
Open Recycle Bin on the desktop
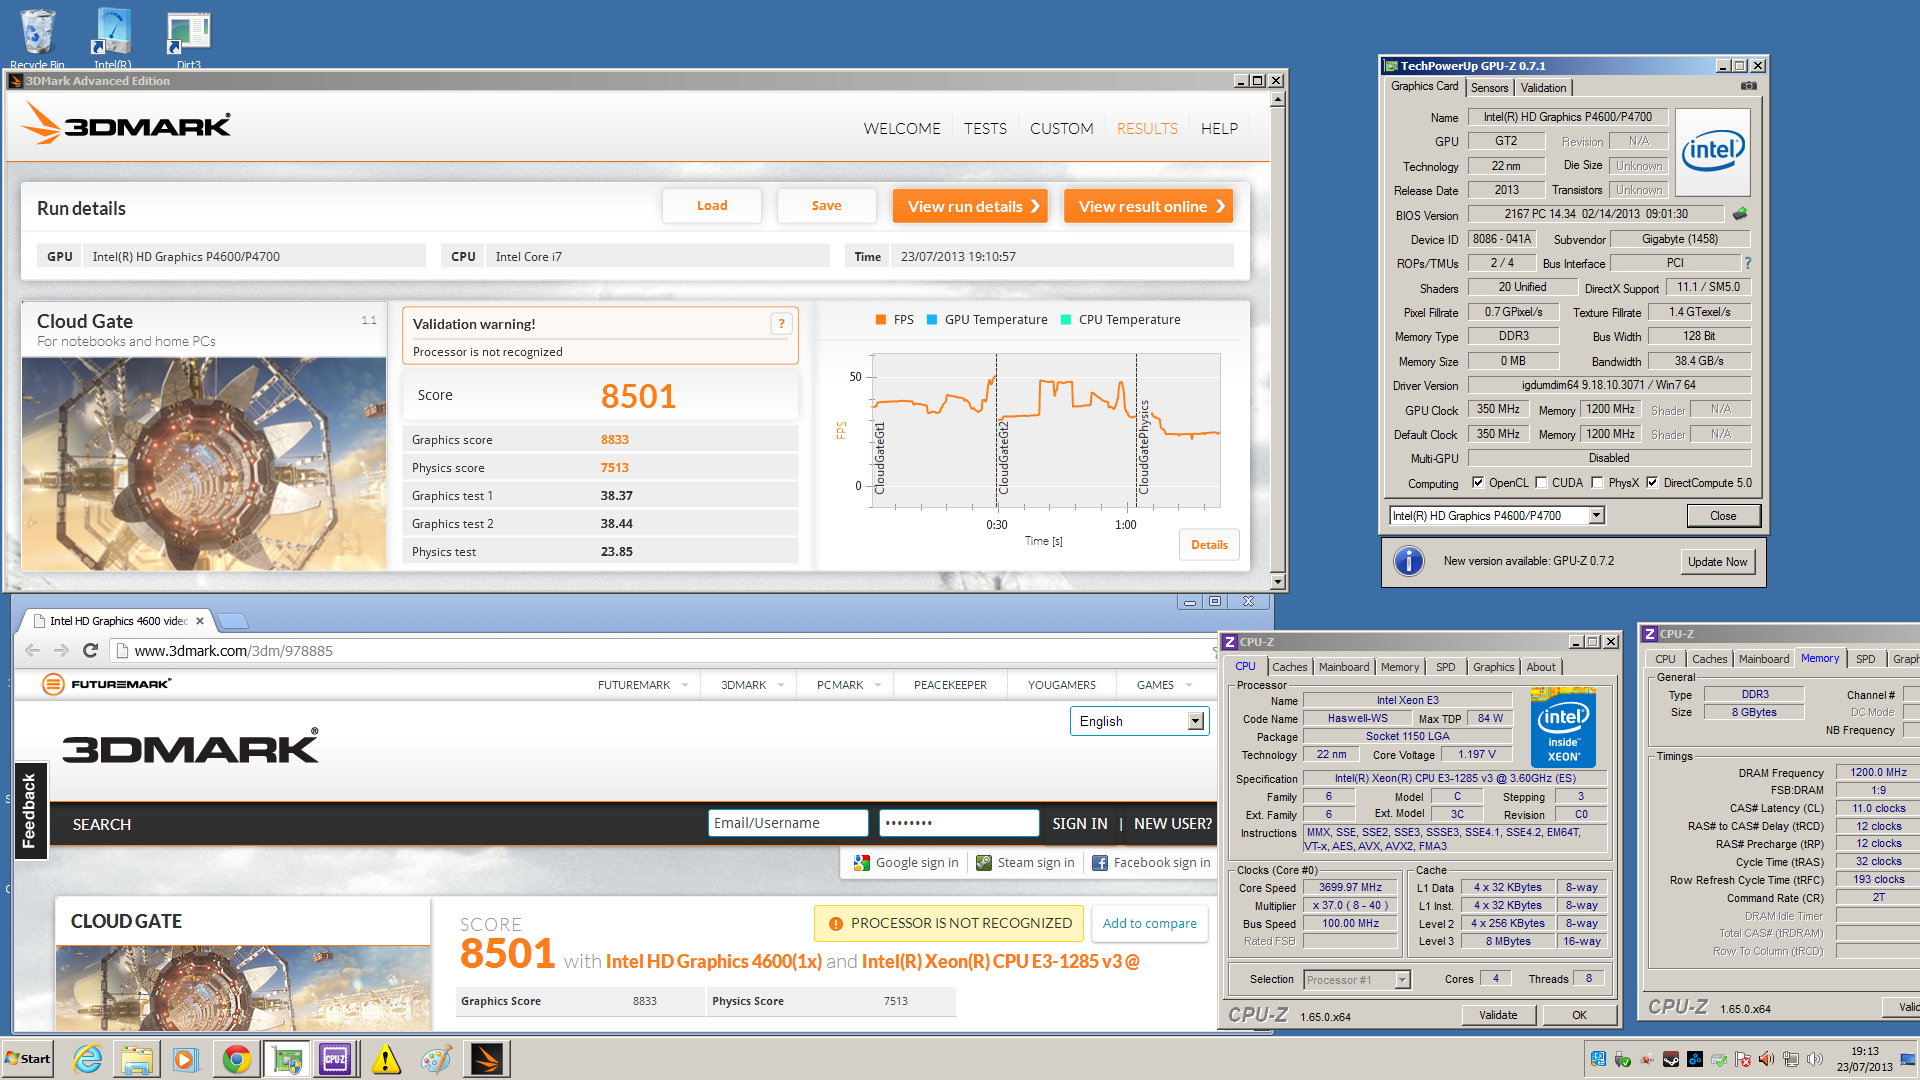[37, 38]
